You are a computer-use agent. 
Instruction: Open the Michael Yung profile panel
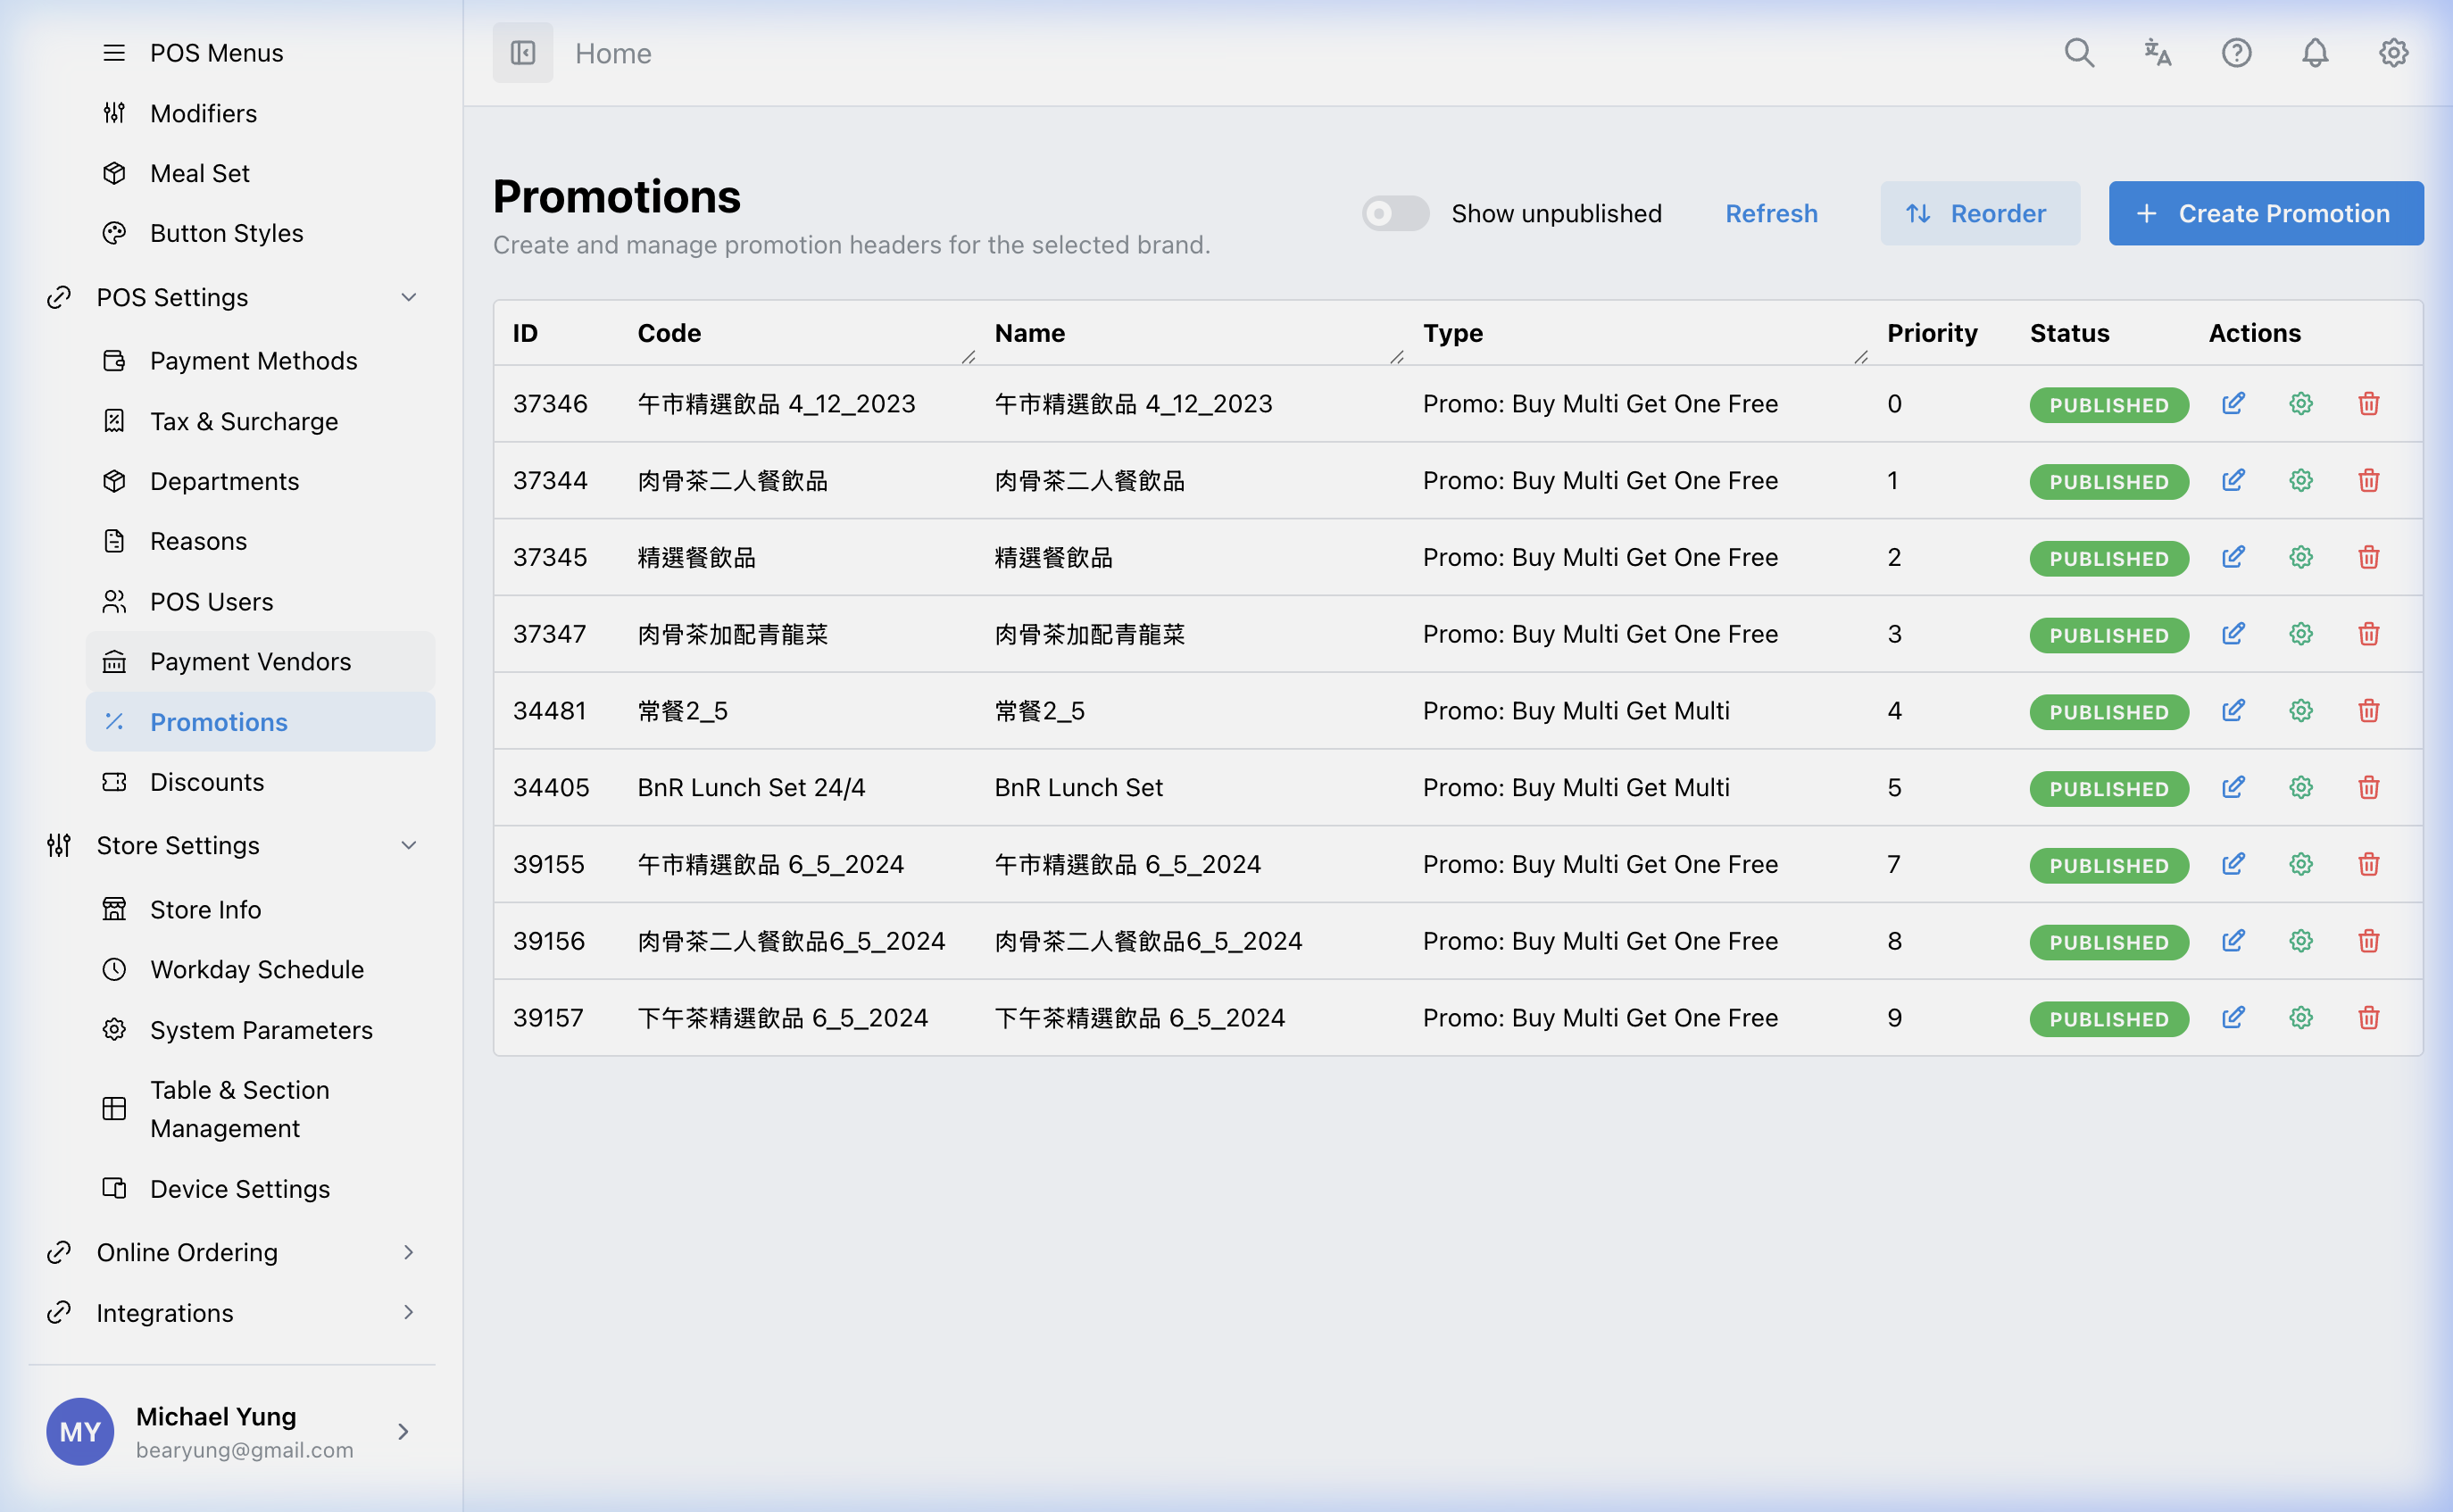point(215,1432)
